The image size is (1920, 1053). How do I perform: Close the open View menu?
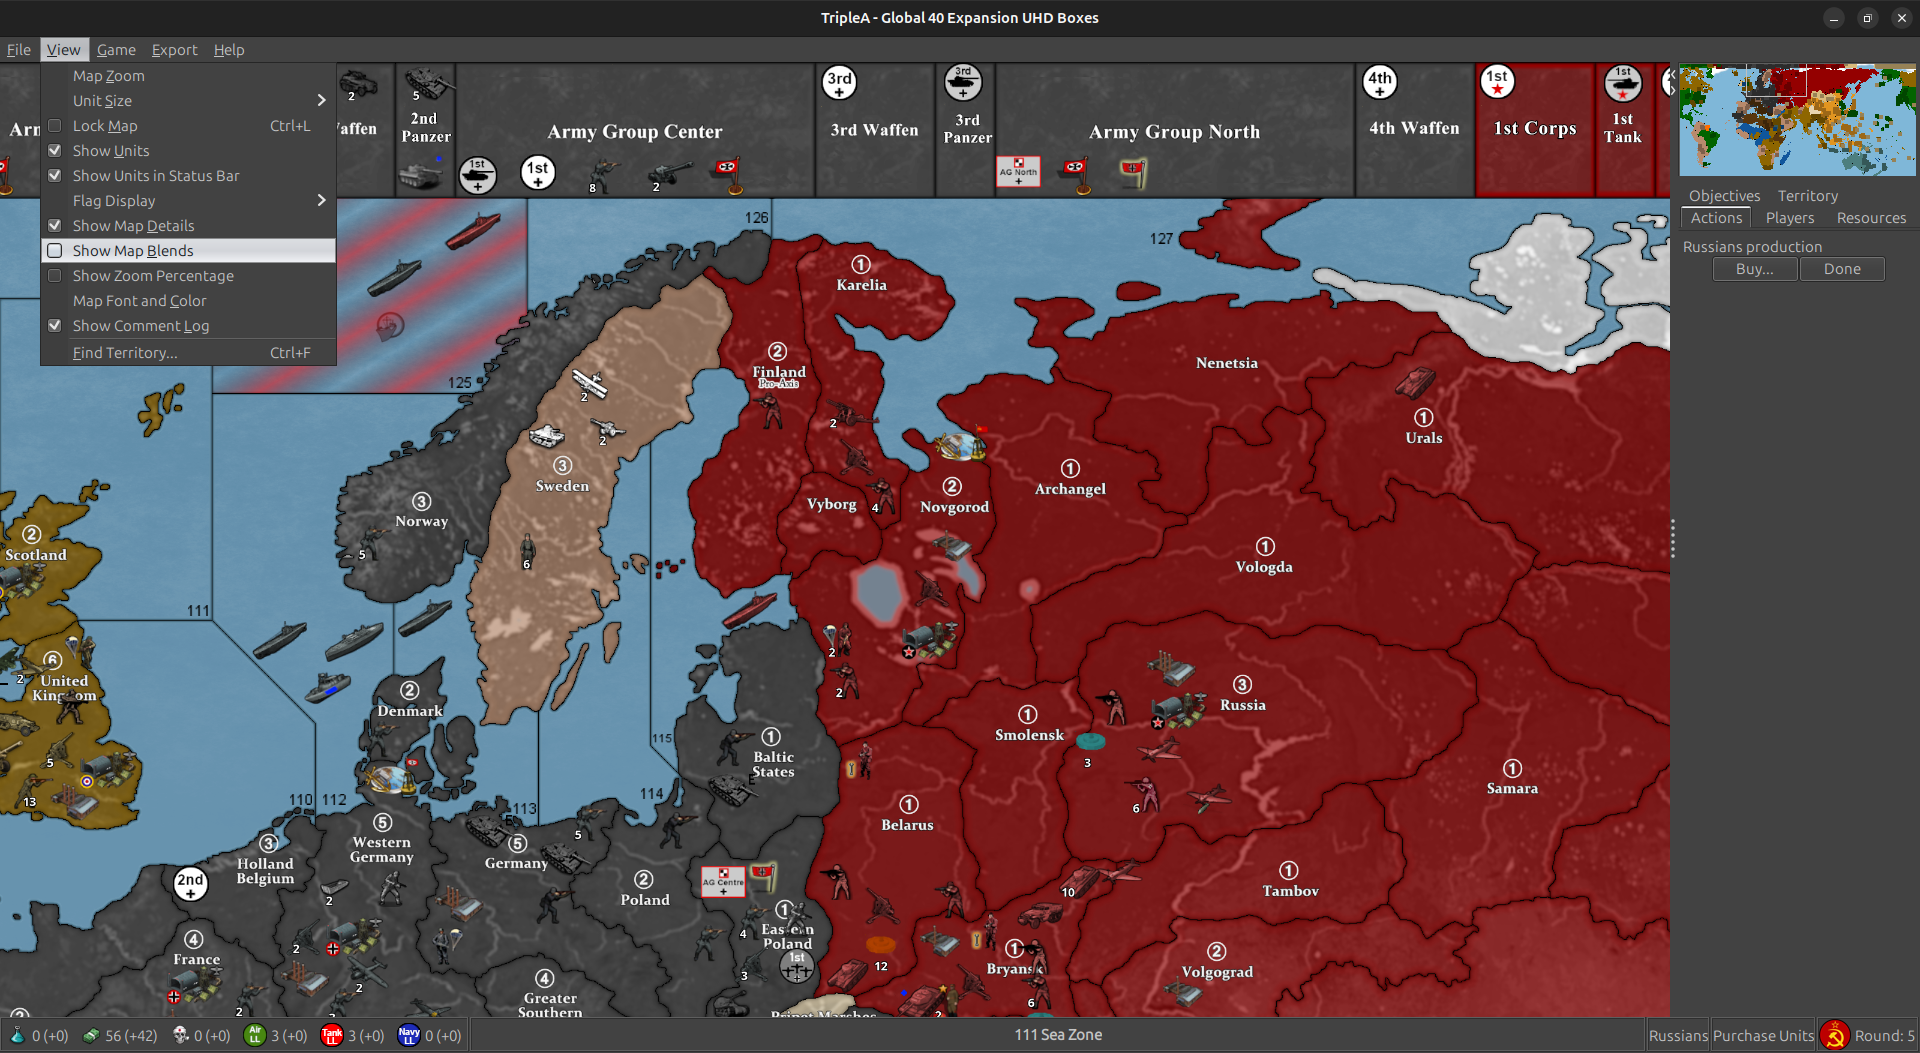(63, 50)
